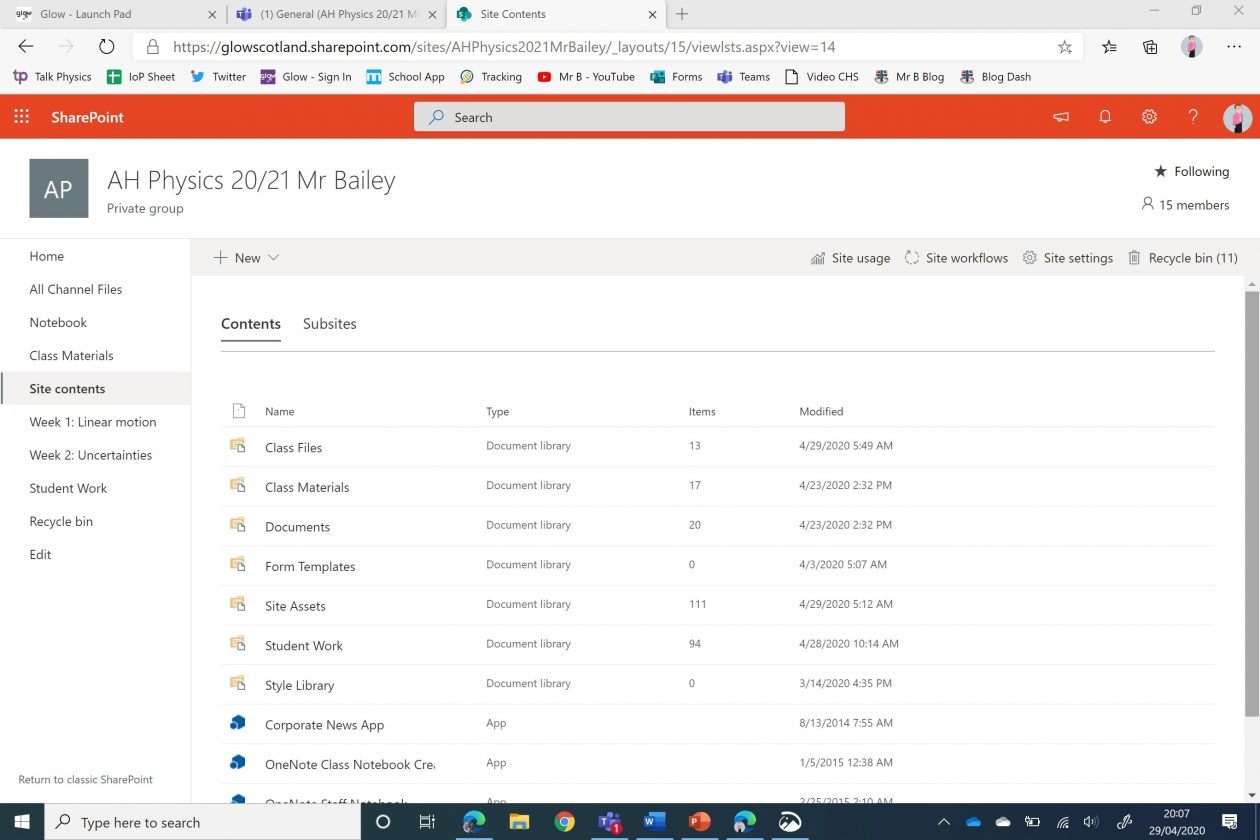The width and height of the screenshot is (1260, 840).
Task: Click Return to classic SharePoint link
Action: click(x=86, y=779)
